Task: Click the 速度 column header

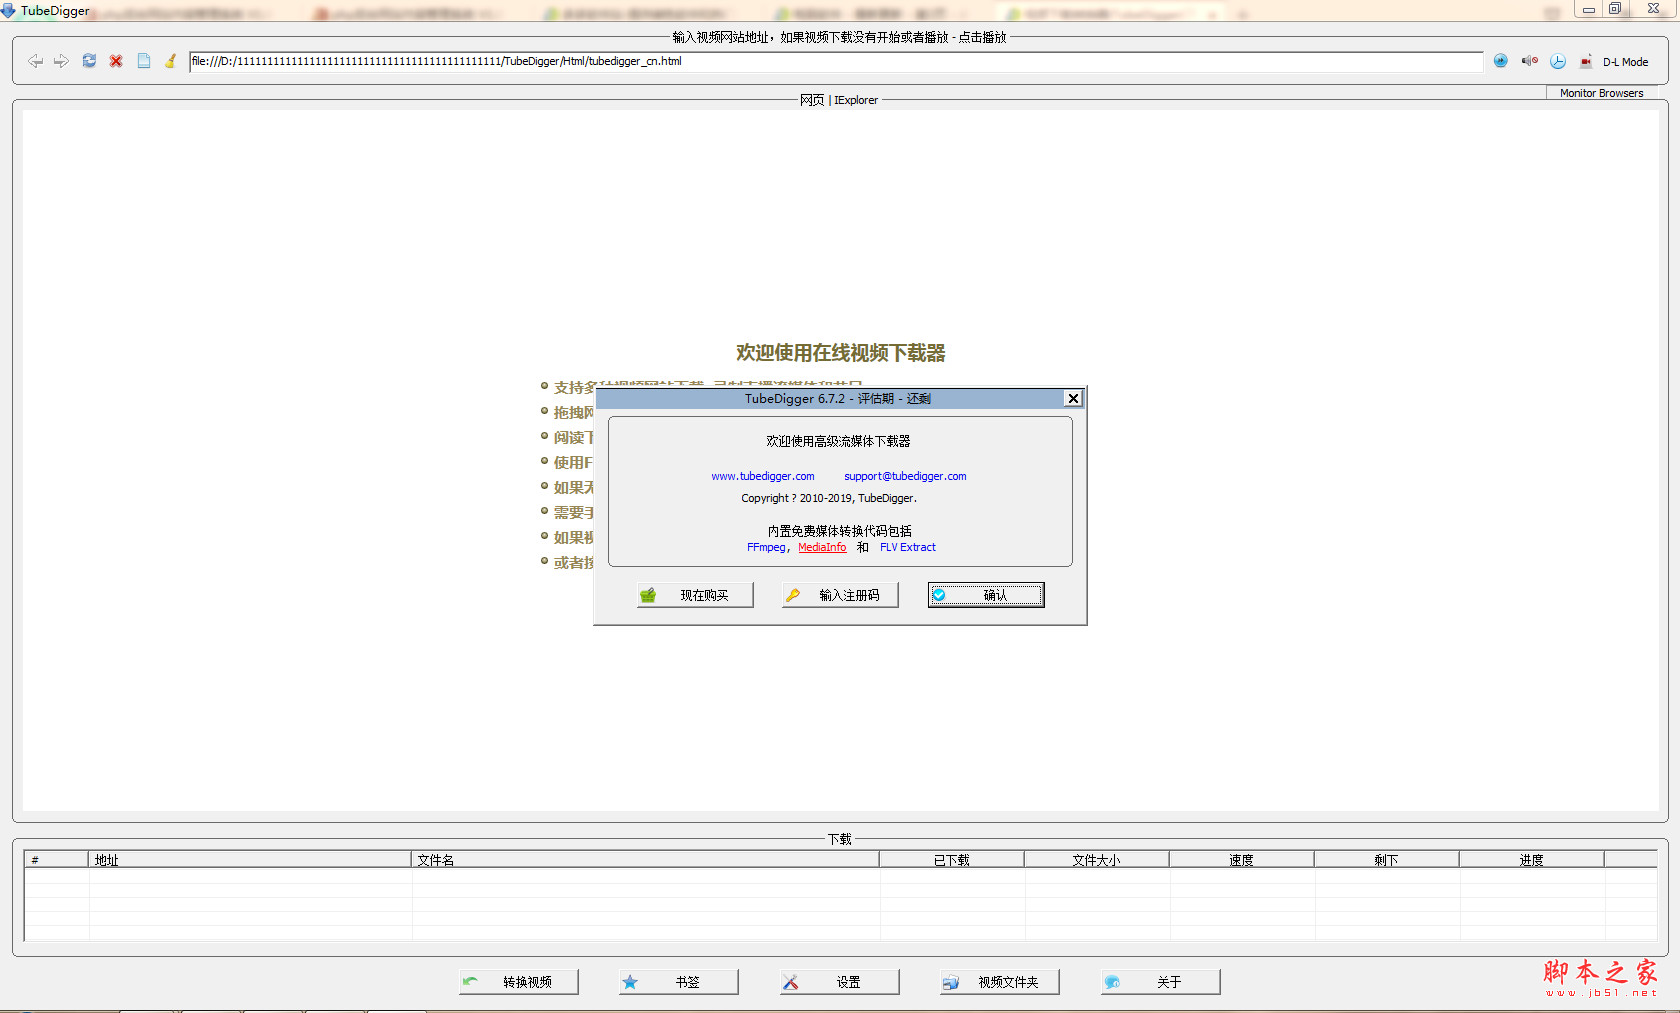Action: (x=1242, y=859)
